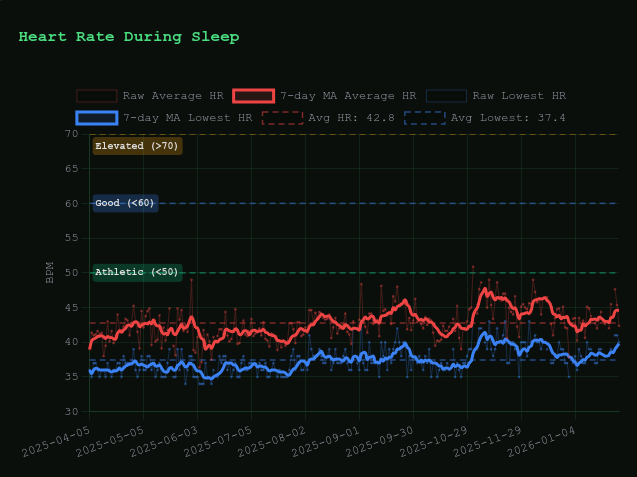Select the Good (<60) threshold badge
Screen dimensions: 637x477
(125, 203)
